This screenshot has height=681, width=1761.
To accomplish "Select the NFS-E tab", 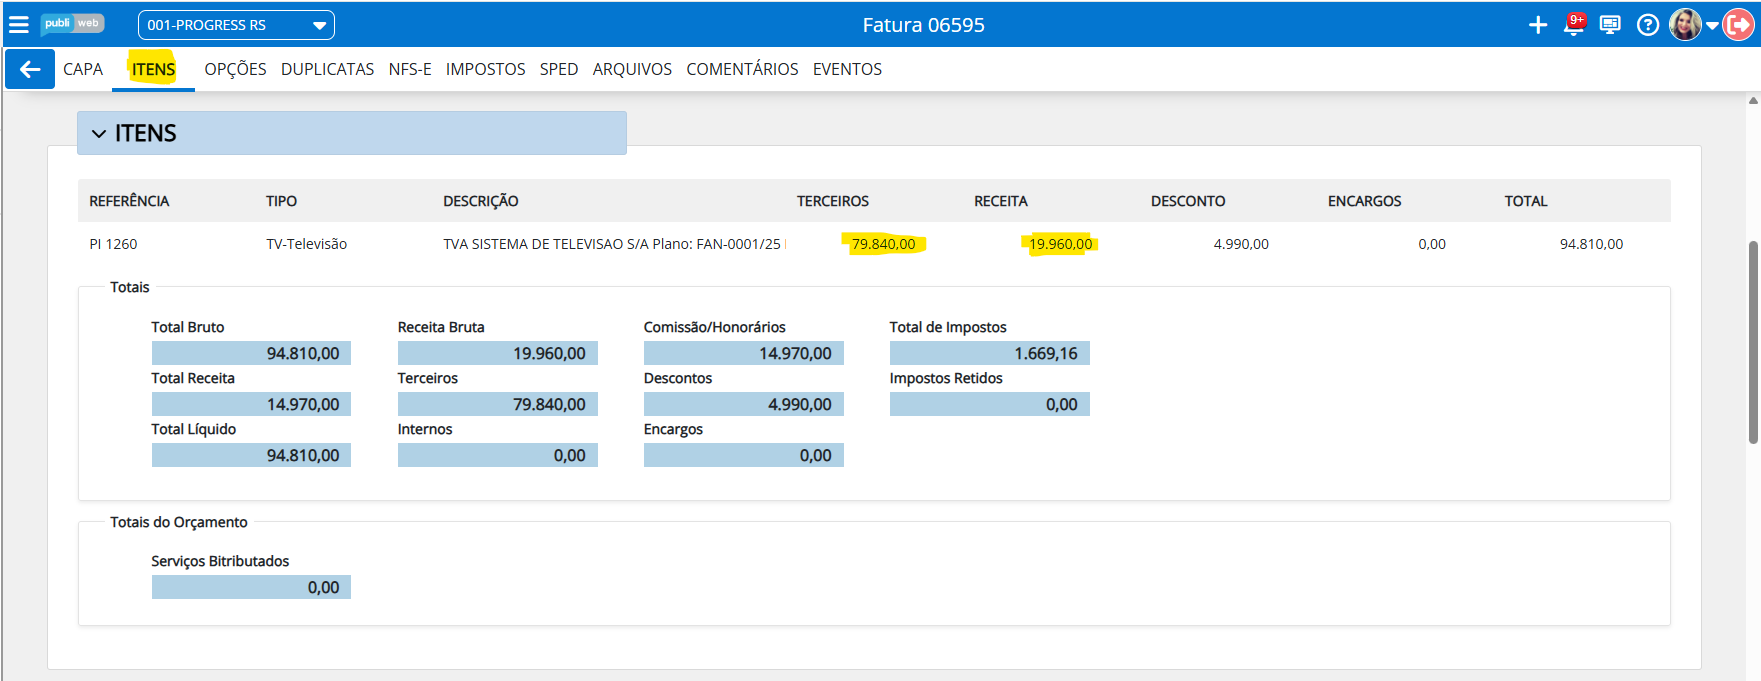I will tap(410, 69).
